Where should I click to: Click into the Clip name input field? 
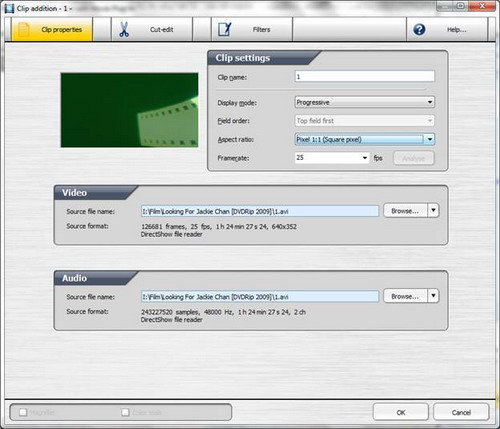click(x=365, y=76)
